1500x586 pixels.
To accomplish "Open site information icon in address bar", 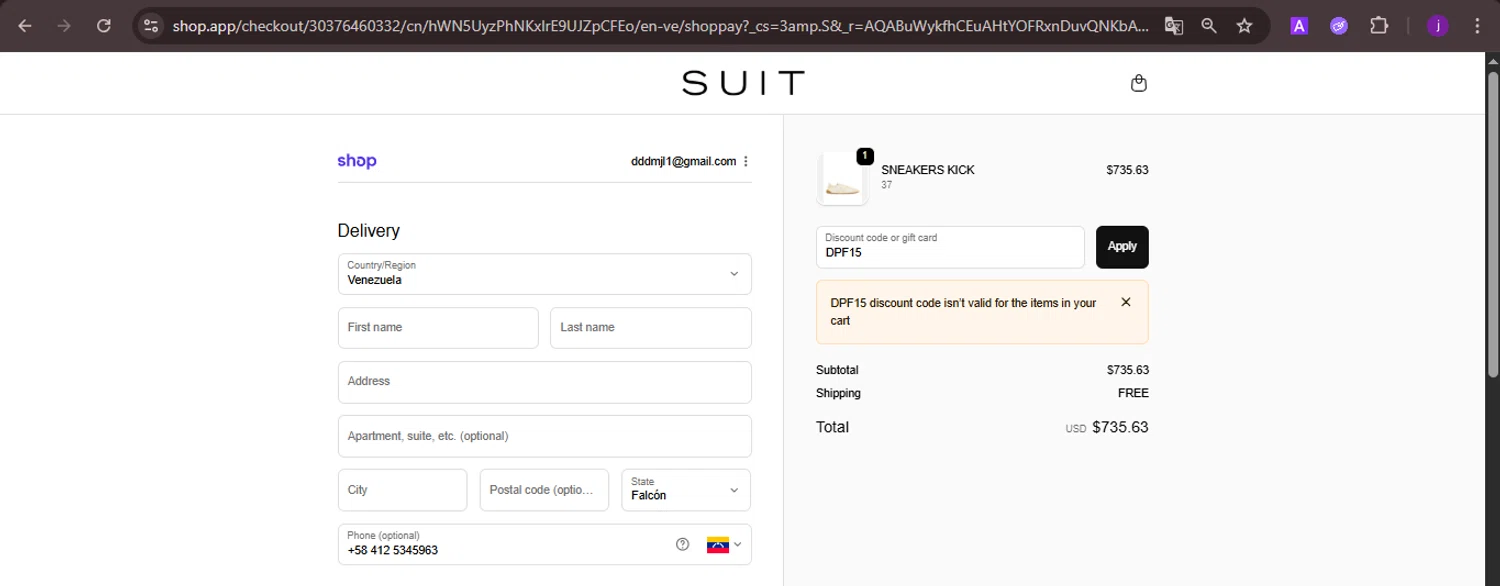I will point(150,26).
